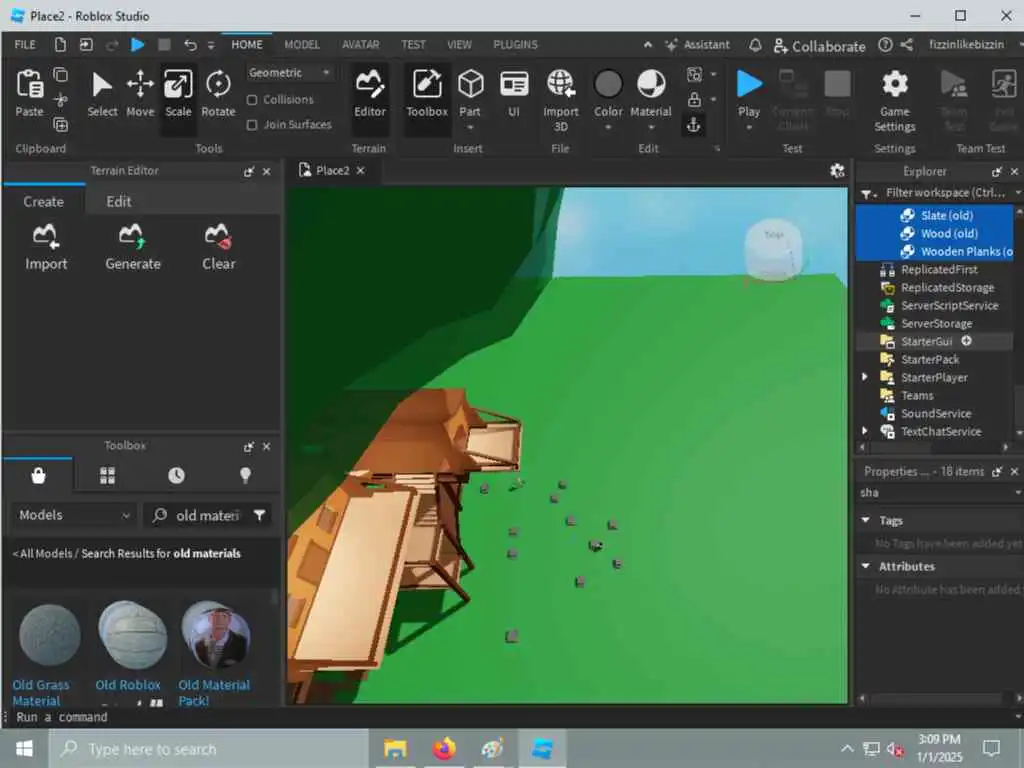The image size is (1024, 768).
Task: Toggle the Anchor tool
Action: 694,124
